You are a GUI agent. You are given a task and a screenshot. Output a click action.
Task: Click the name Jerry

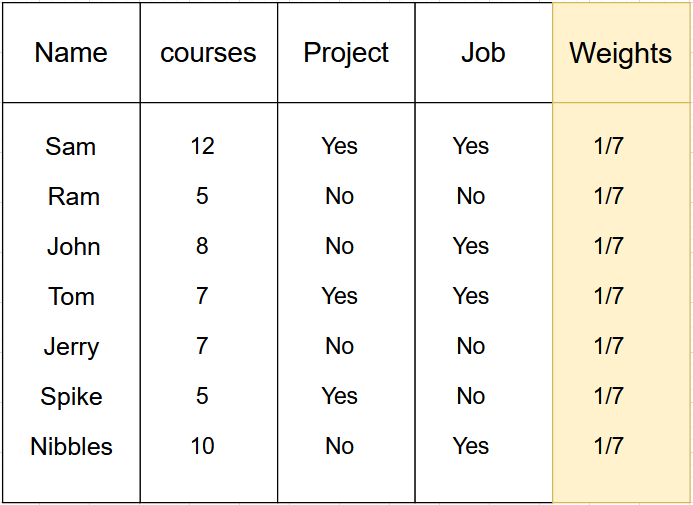pyautogui.click(x=71, y=347)
